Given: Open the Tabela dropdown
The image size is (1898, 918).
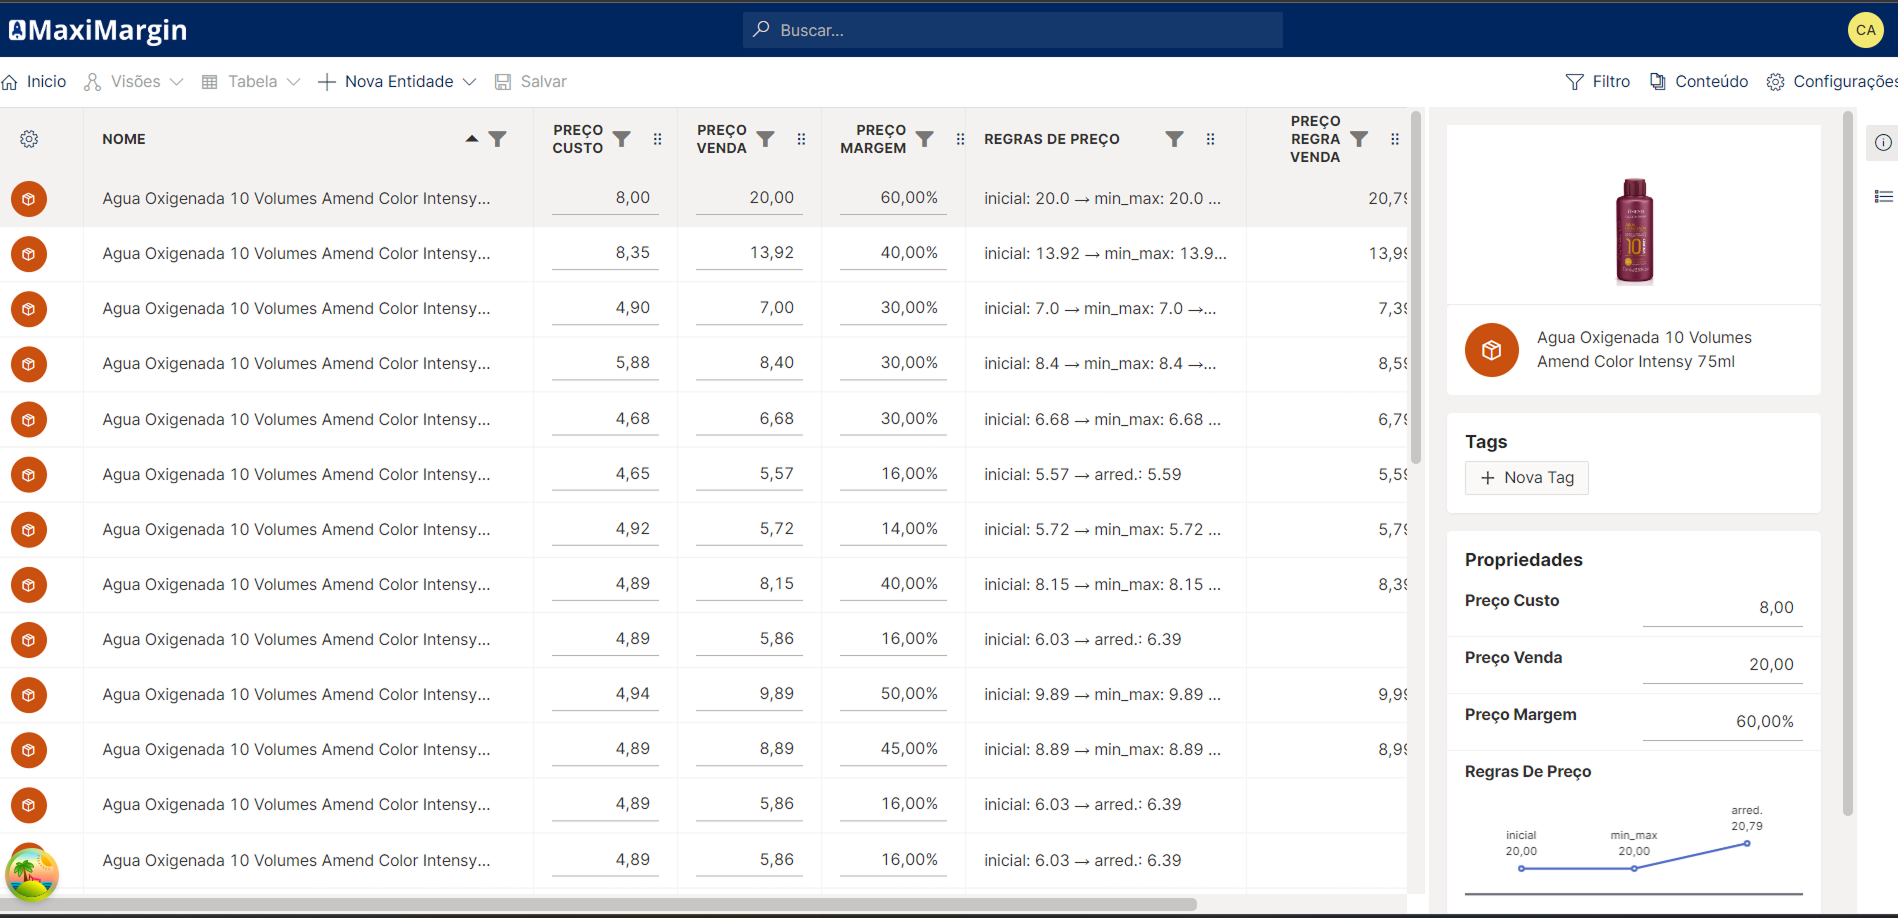Looking at the screenshot, I should coord(251,82).
